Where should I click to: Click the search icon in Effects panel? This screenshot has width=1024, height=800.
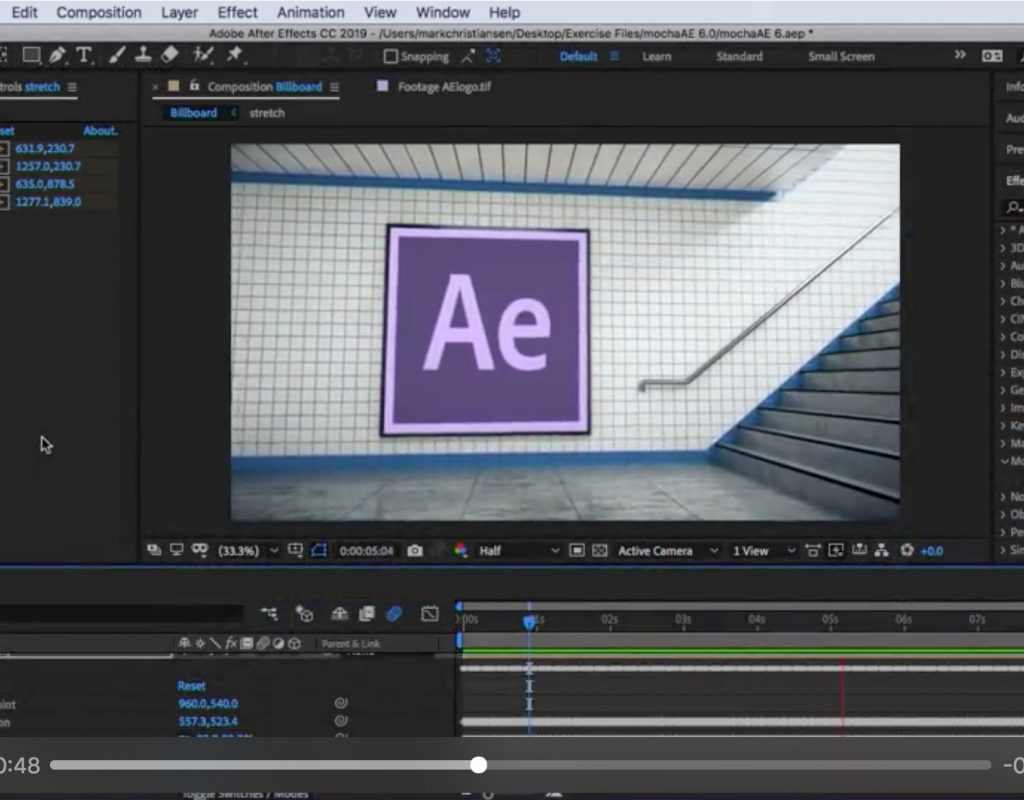point(1013,208)
